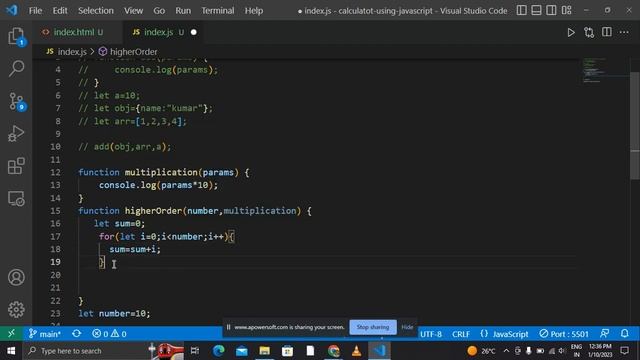This screenshot has width=640, height=360.
Task: Open feedback icon in status bar
Action: [605, 334]
